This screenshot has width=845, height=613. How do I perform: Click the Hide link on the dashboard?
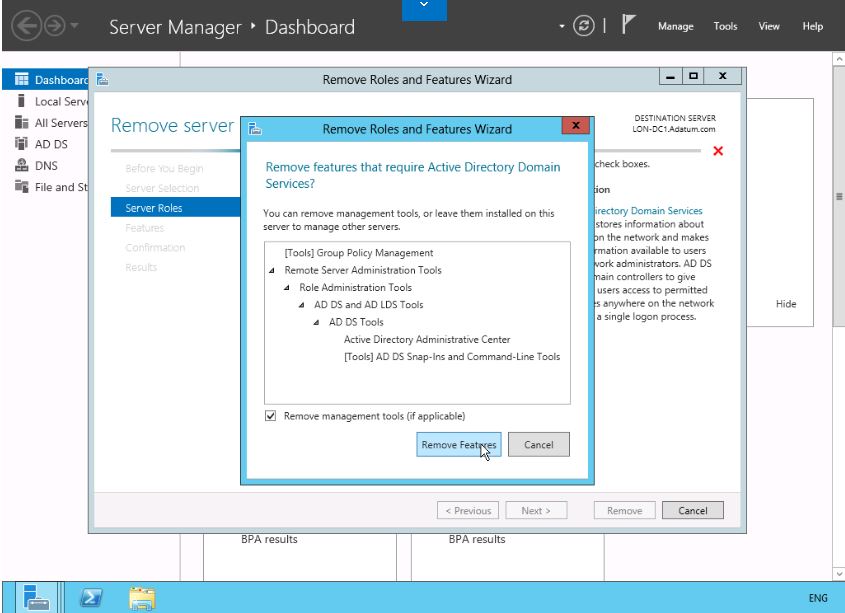(x=786, y=304)
